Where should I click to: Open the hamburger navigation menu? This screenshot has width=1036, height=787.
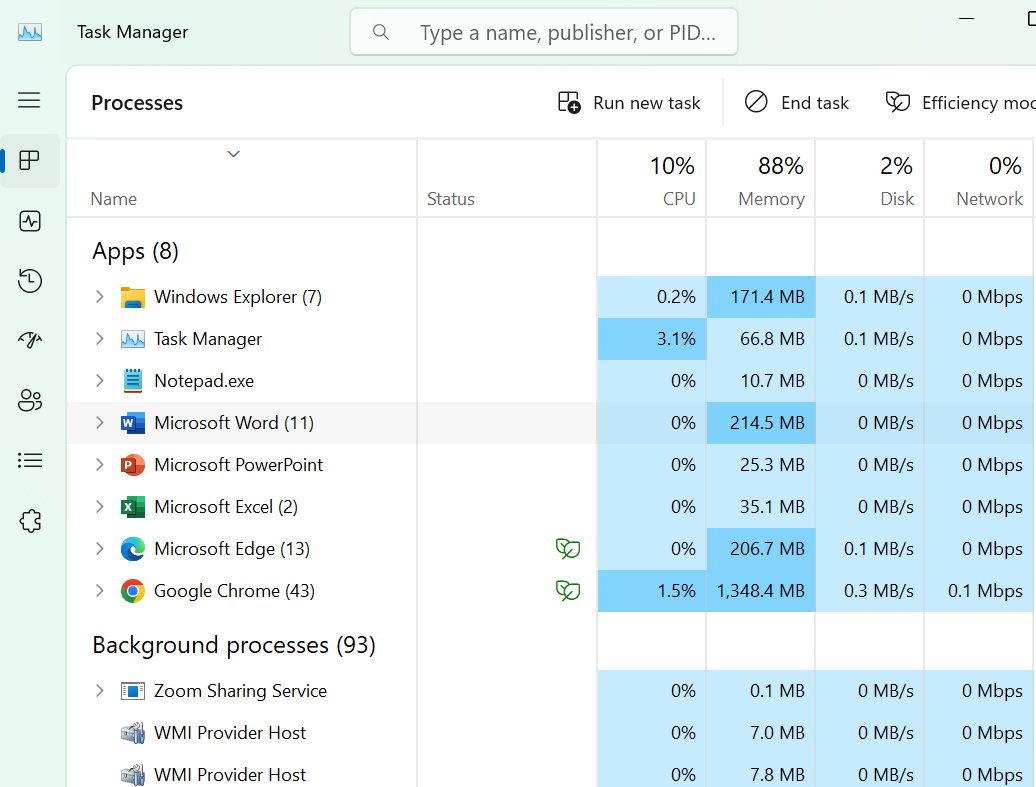point(29,100)
